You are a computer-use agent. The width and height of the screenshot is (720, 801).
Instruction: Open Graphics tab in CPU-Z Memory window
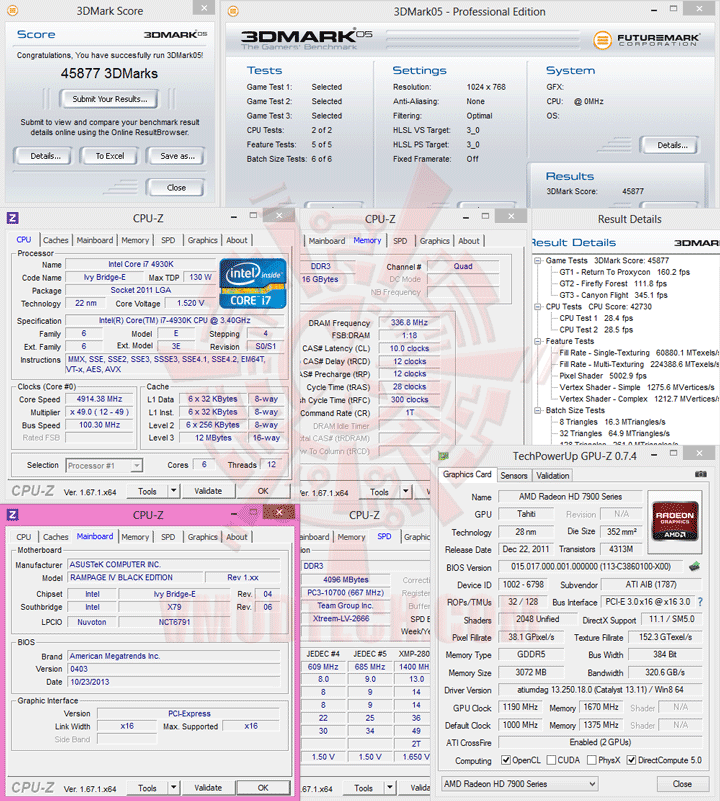[434, 241]
